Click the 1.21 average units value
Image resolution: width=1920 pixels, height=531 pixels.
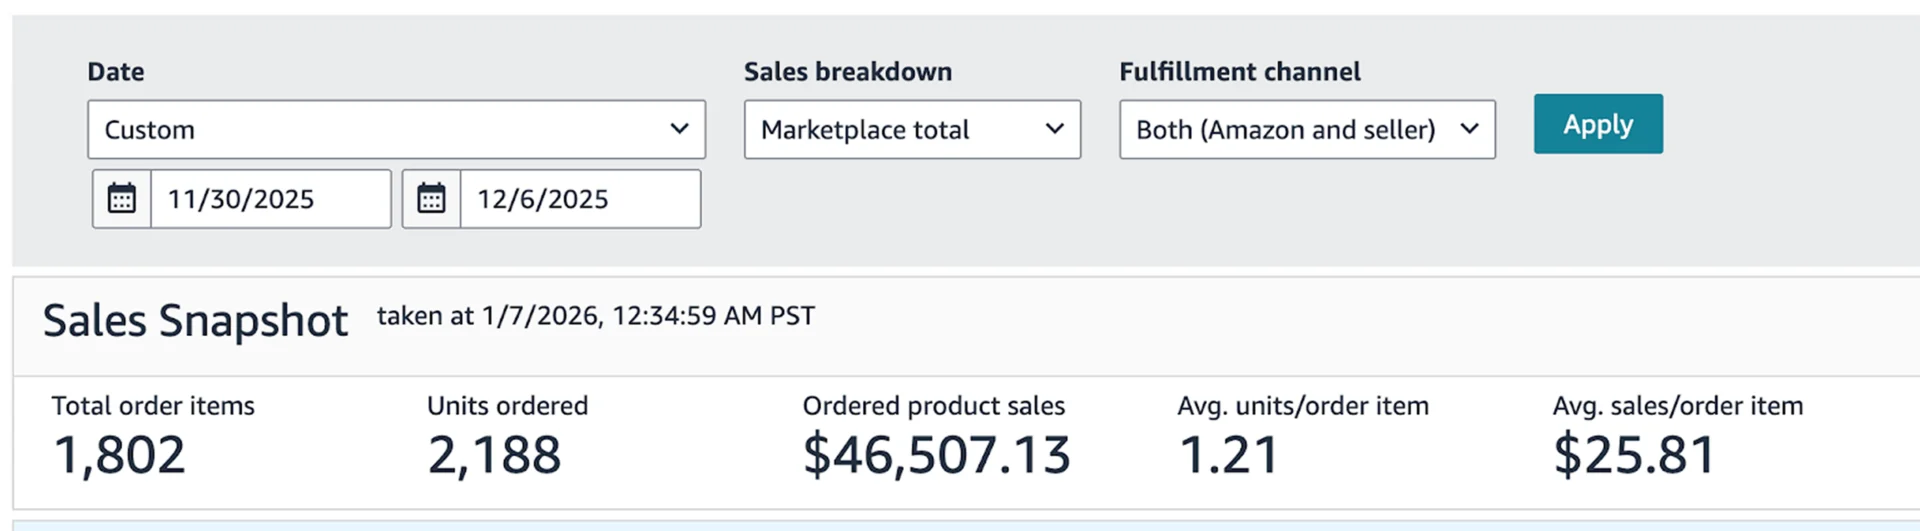click(1228, 455)
